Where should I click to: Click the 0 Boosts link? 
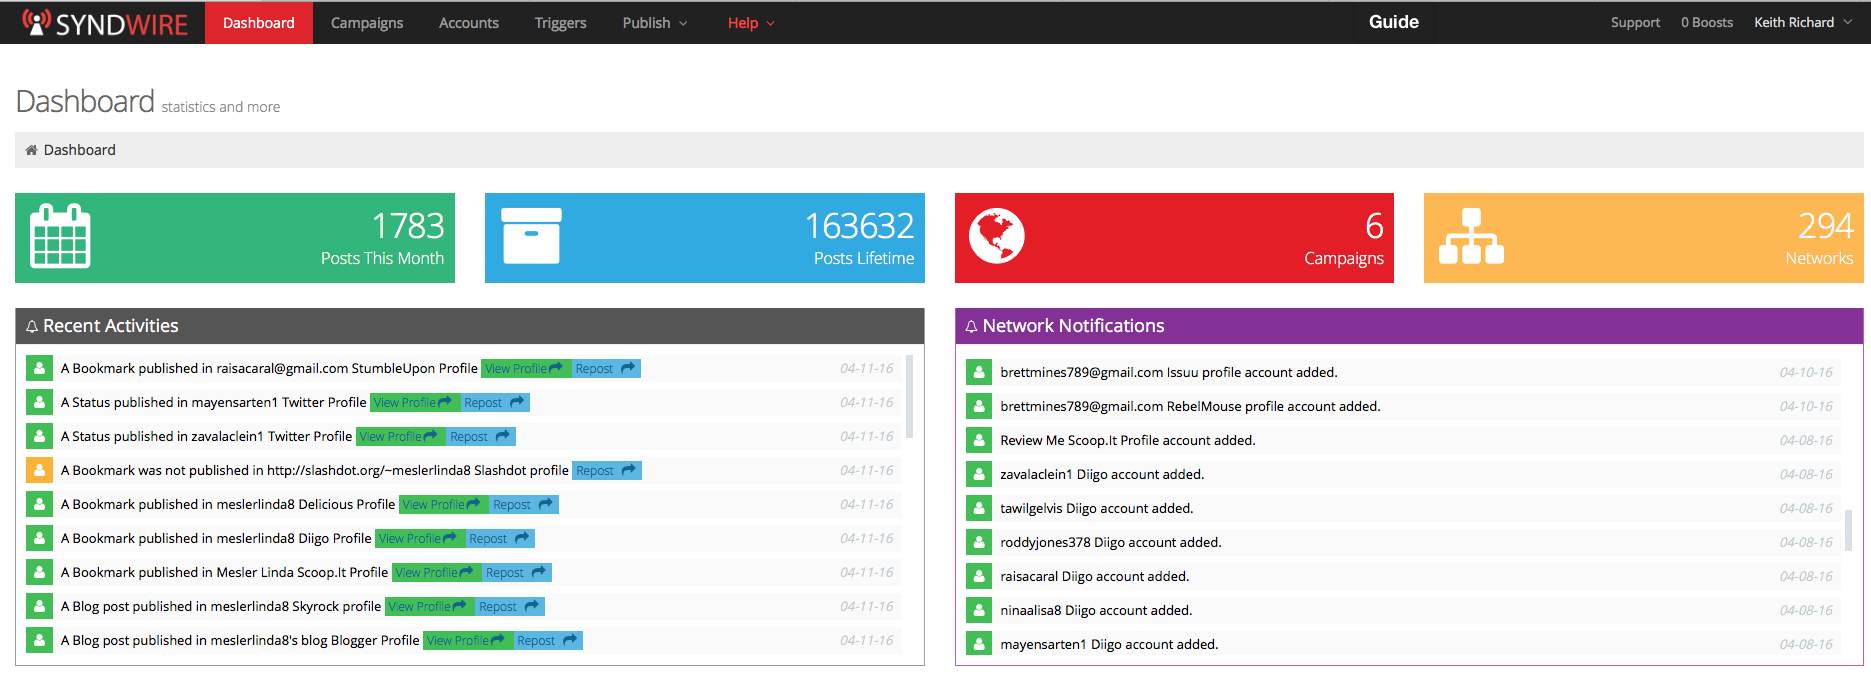pyautogui.click(x=1706, y=23)
